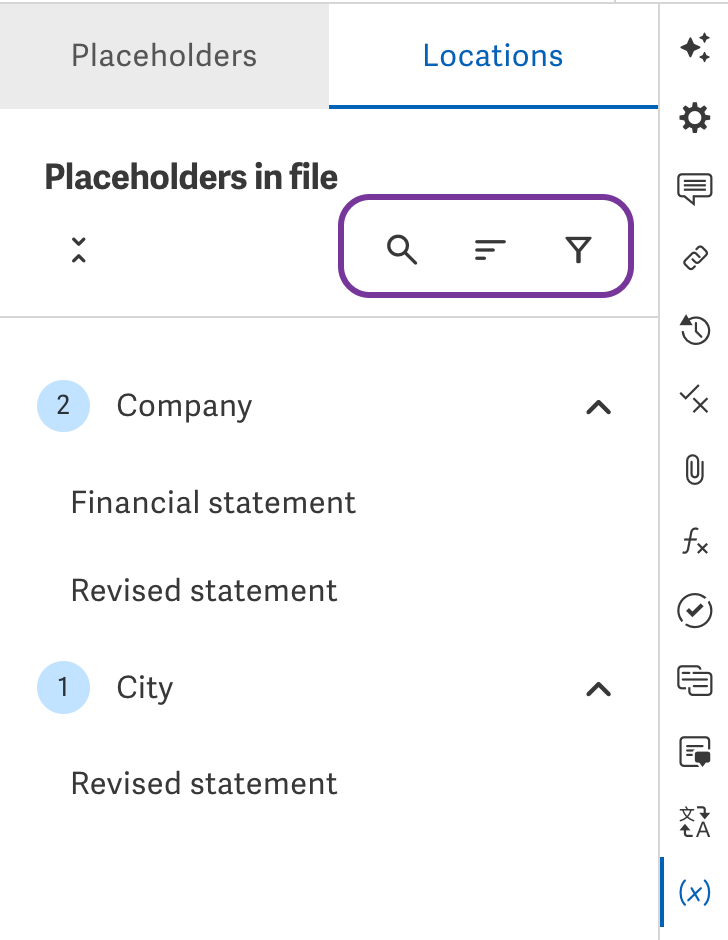
Task: Click the link icon in the sidebar
Action: pos(695,257)
